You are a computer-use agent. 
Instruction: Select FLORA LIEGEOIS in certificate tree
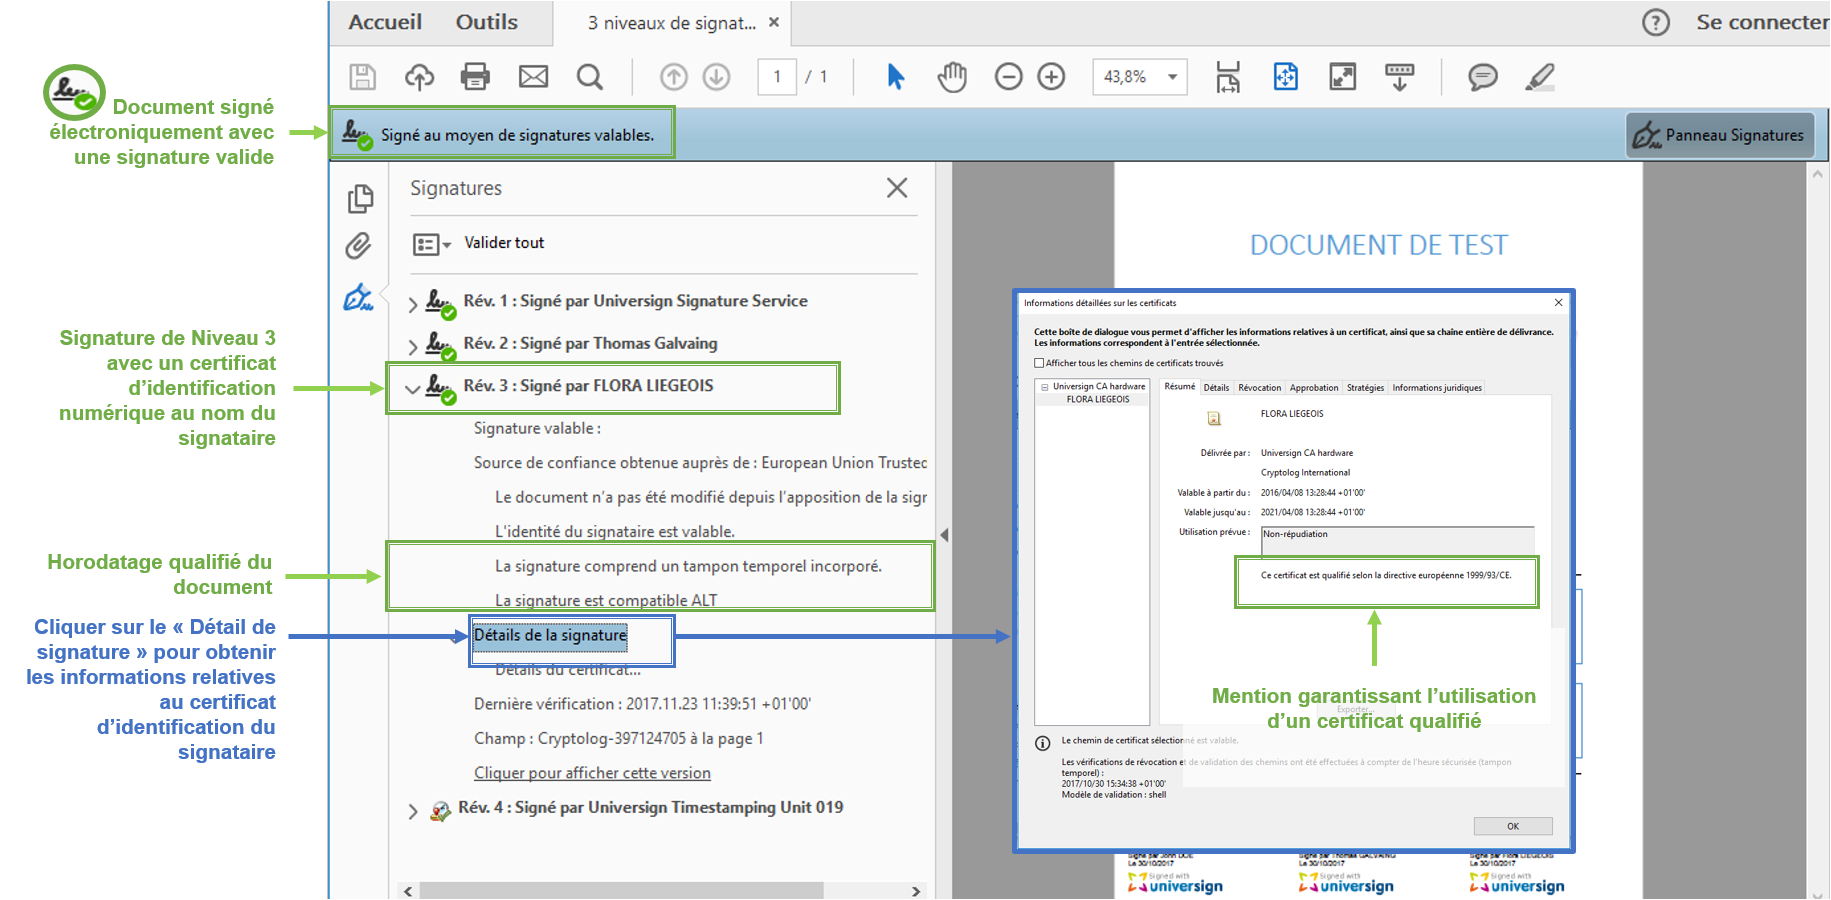1098,399
